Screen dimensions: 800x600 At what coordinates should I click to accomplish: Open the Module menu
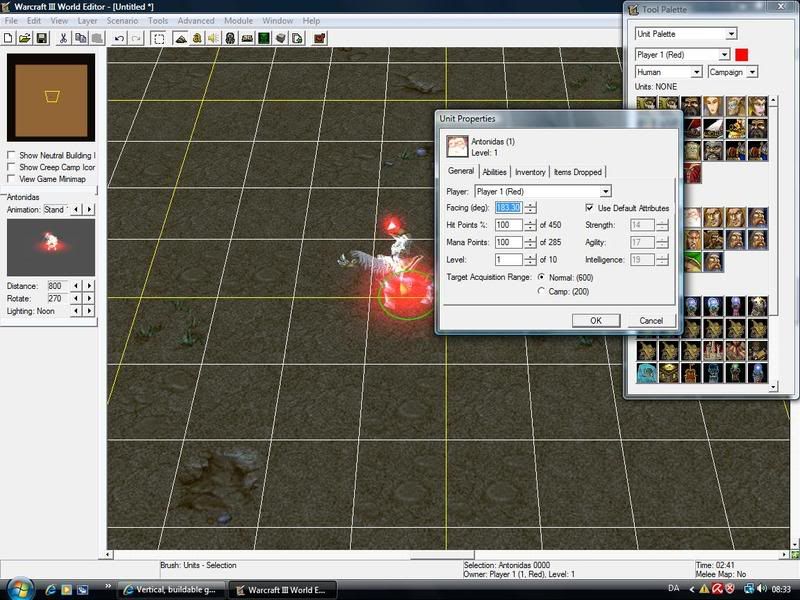tap(238, 21)
